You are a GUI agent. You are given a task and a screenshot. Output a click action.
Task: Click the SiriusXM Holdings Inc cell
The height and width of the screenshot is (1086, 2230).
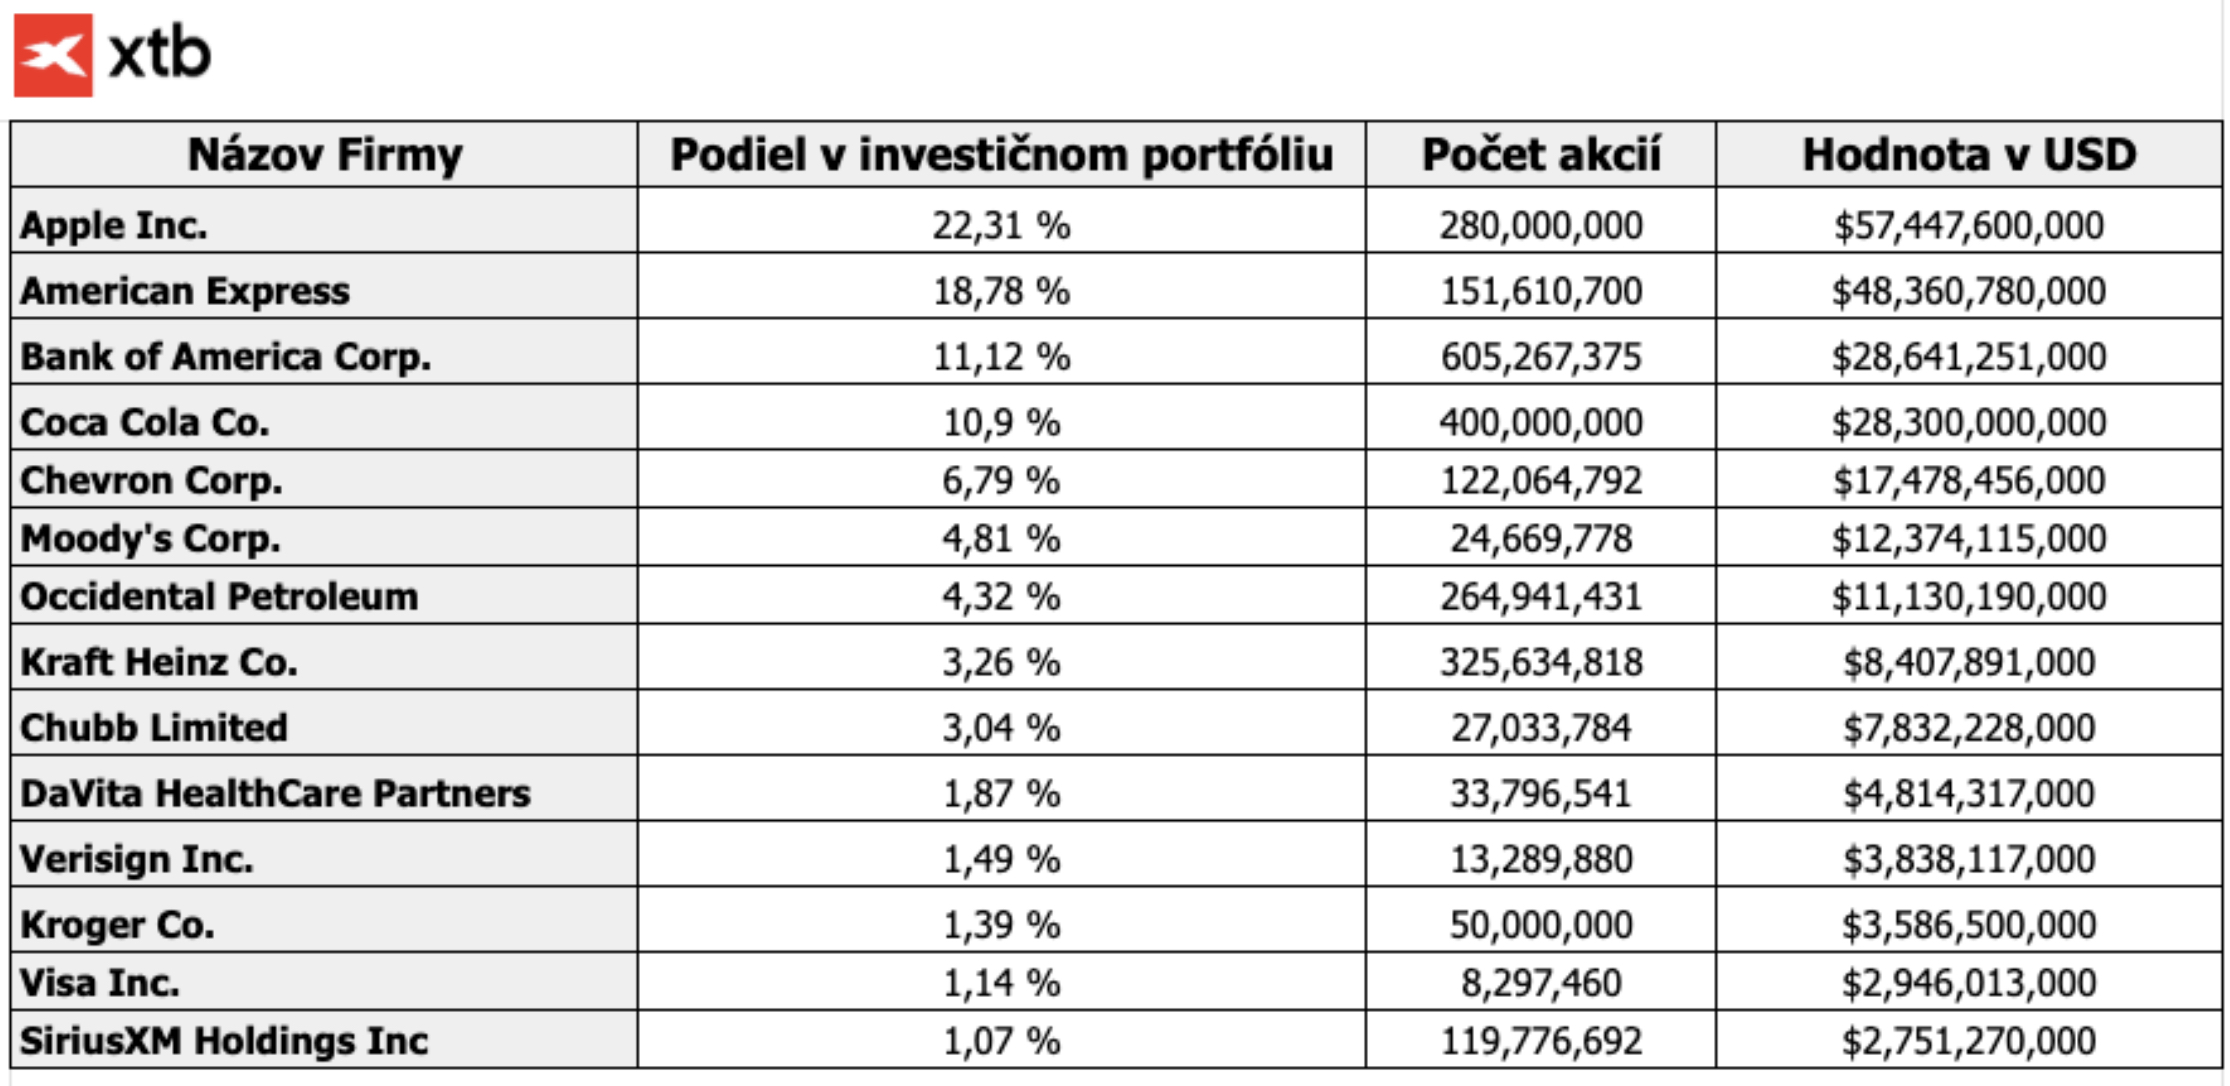(224, 1041)
